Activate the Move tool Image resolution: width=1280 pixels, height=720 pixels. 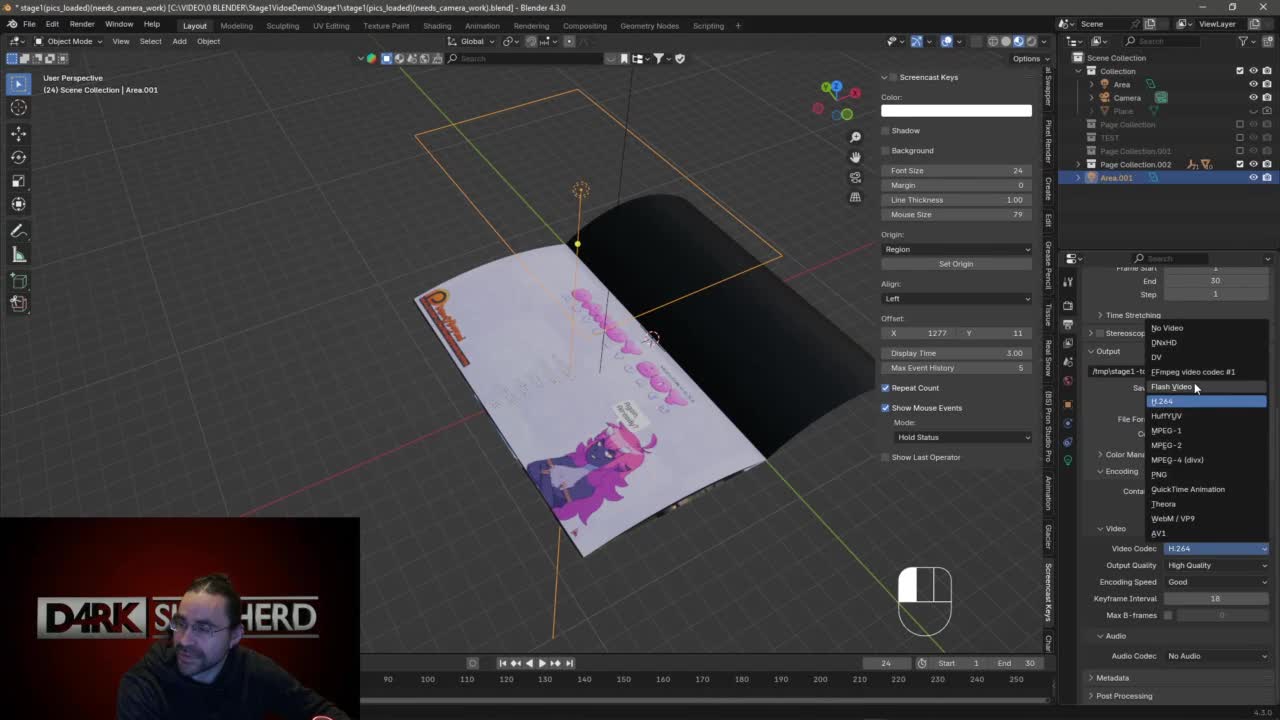pos(18,133)
